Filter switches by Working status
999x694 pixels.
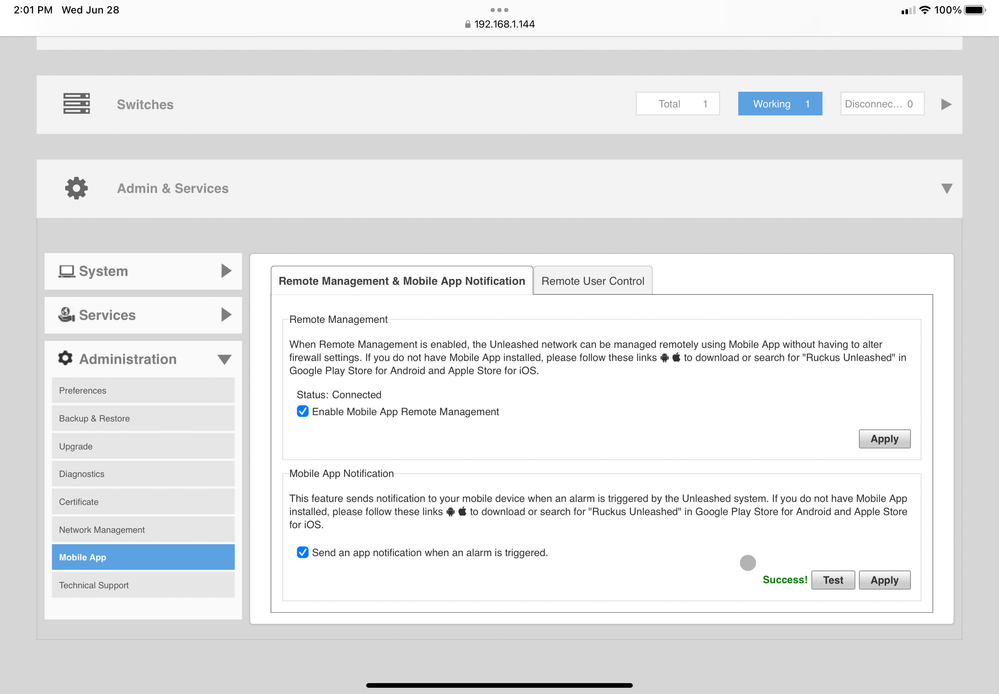pyautogui.click(x=780, y=104)
